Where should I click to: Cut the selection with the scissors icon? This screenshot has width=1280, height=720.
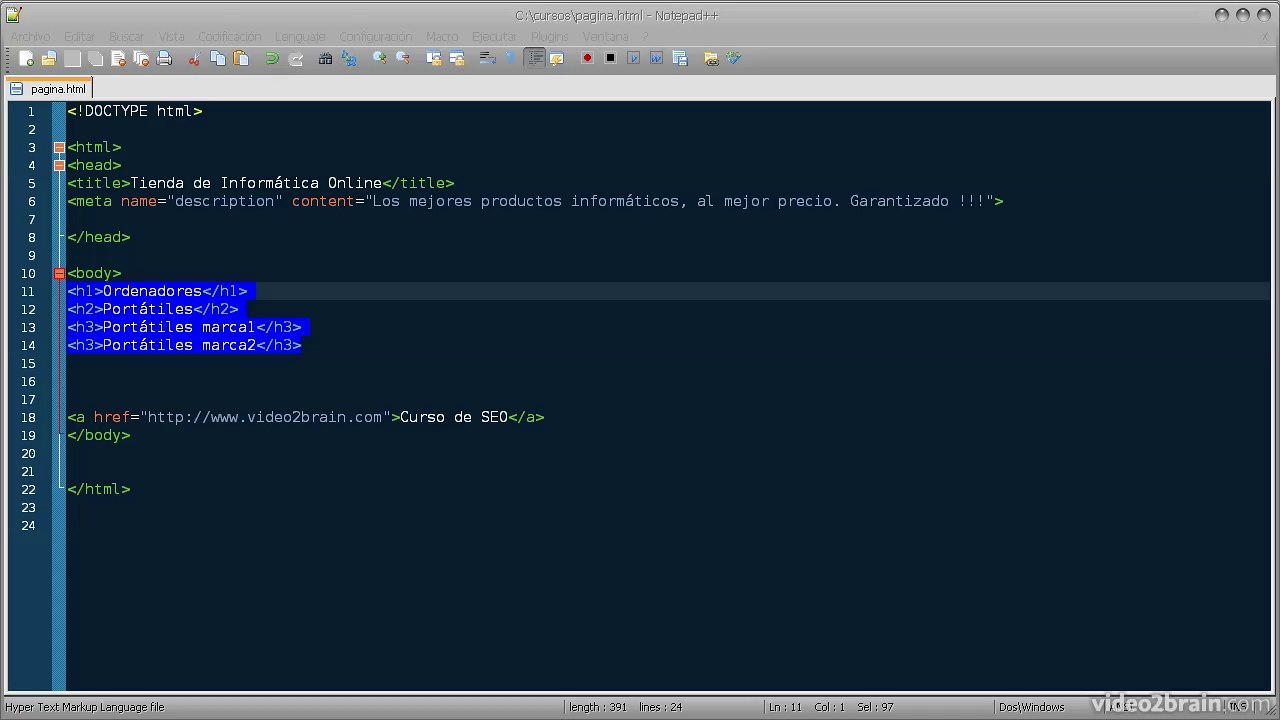pos(194,59)
